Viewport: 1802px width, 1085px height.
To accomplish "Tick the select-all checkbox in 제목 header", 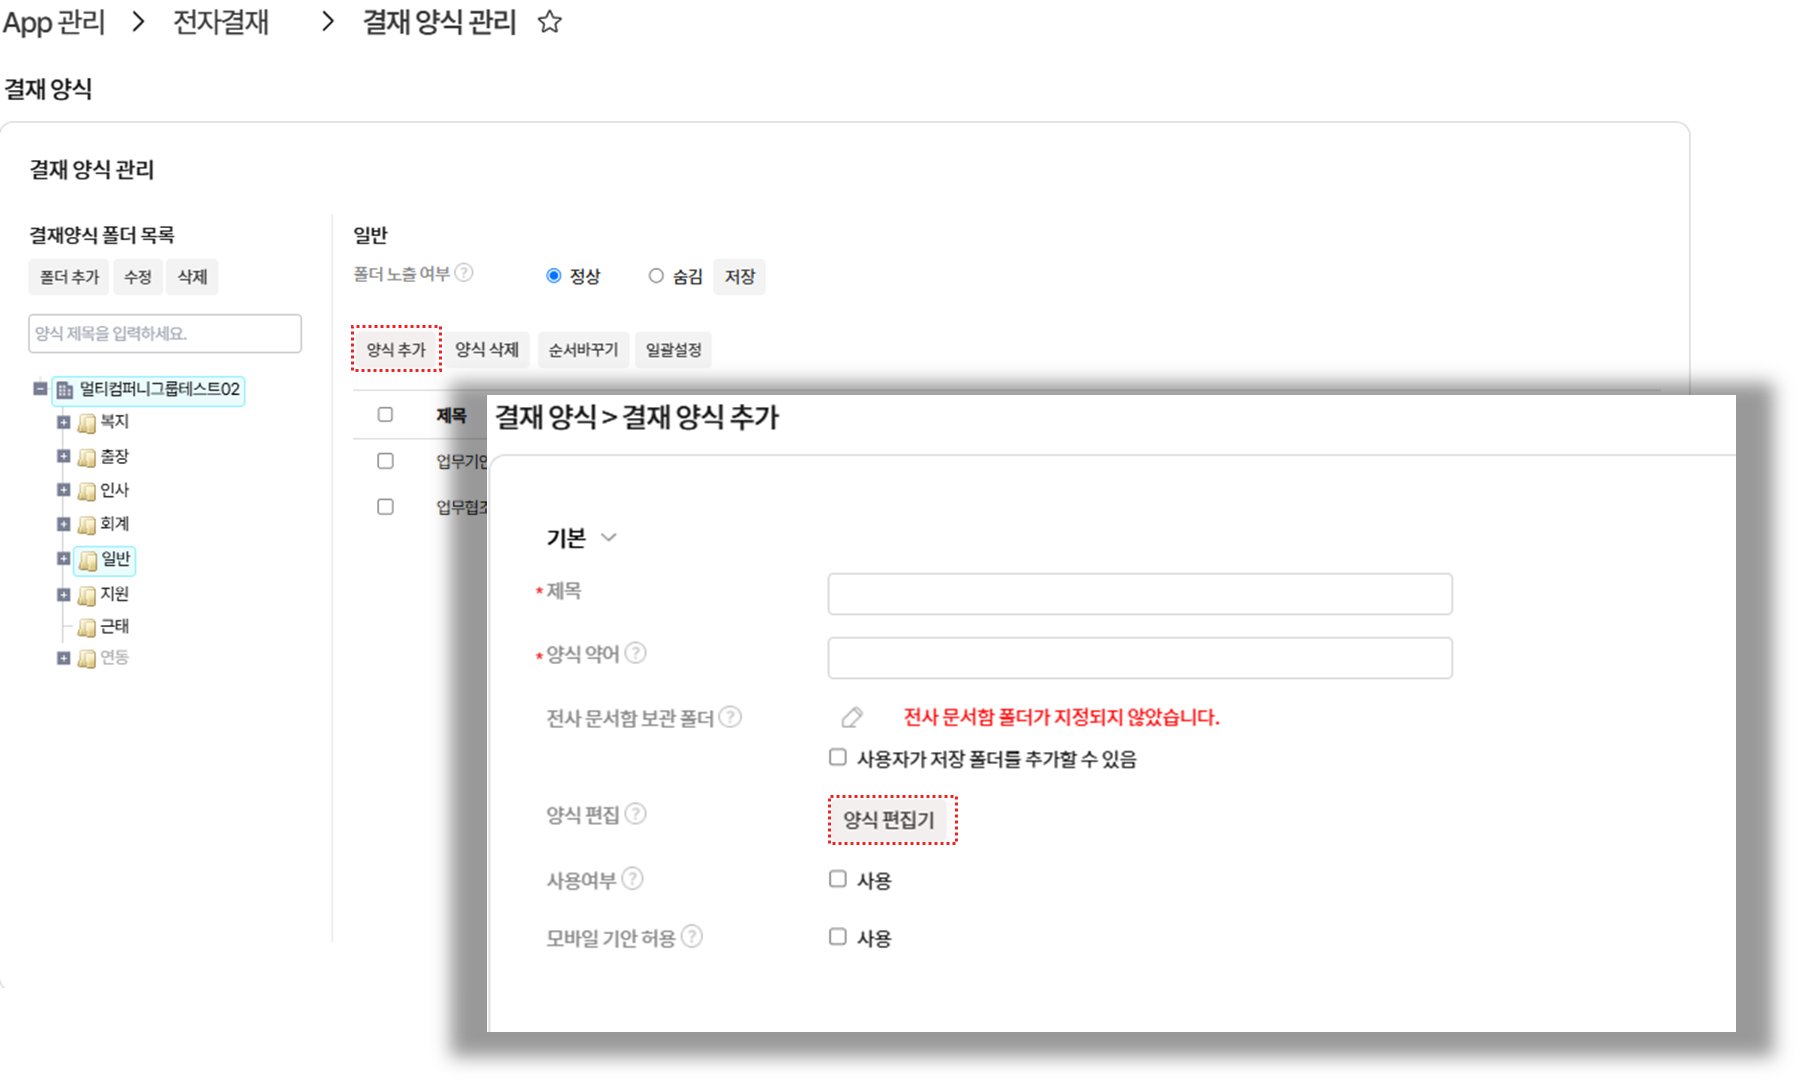I will click(x=385, y=415).
